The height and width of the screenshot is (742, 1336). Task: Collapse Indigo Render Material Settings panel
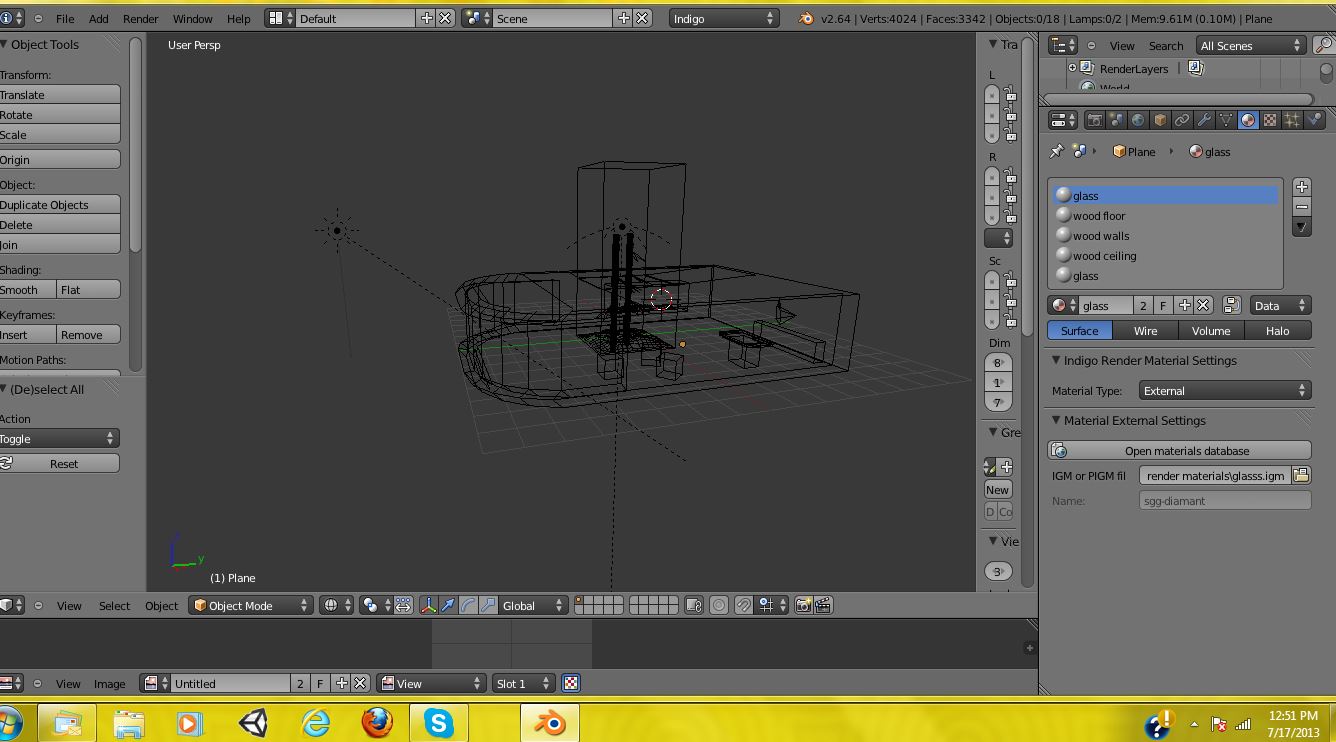1057,360
